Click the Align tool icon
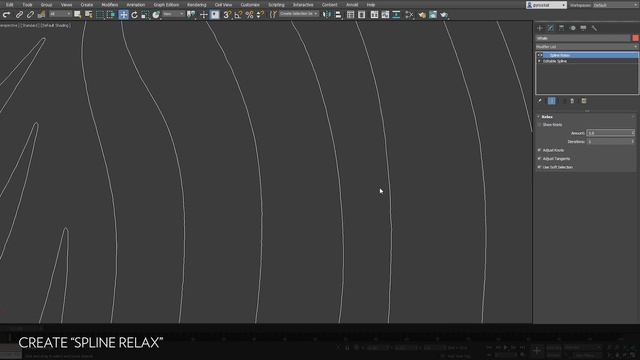This screenshot has width=640, height=360. 338,15
